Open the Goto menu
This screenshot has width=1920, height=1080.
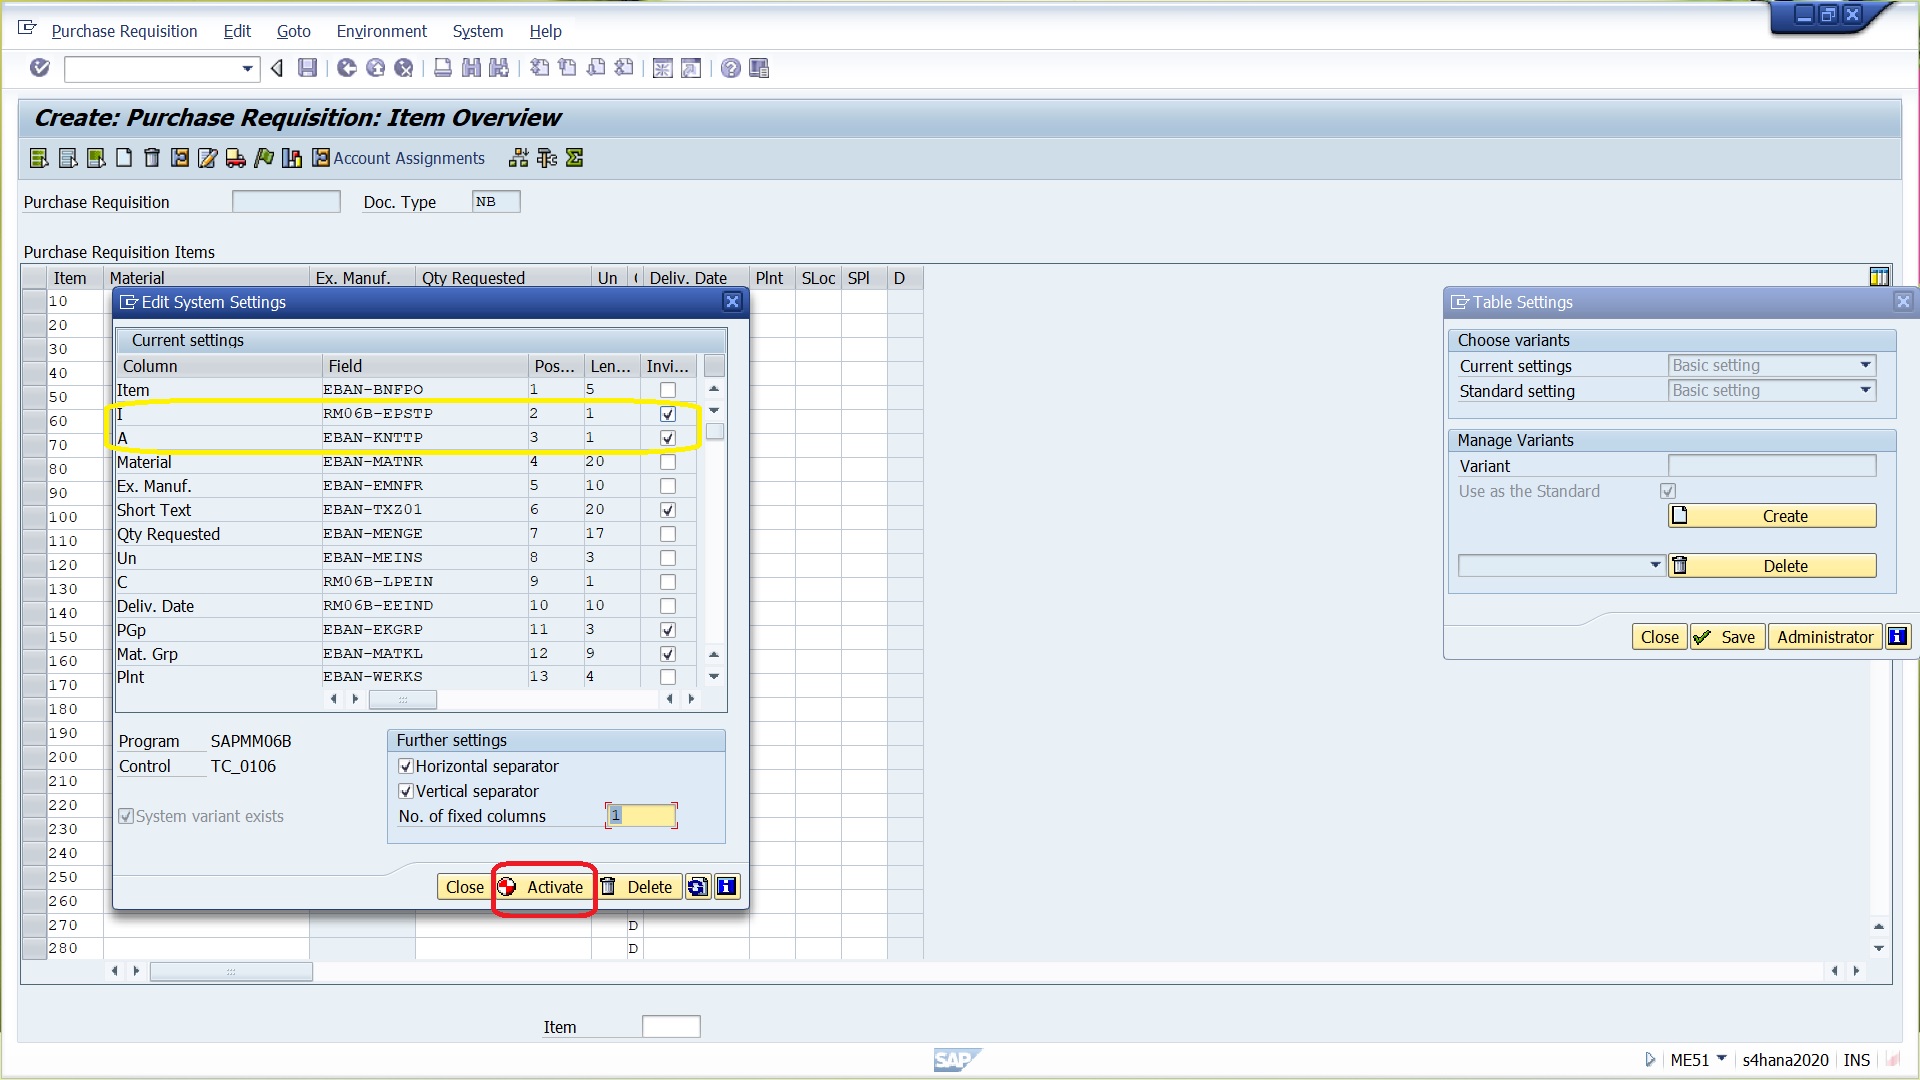click(x=293, y=31)
